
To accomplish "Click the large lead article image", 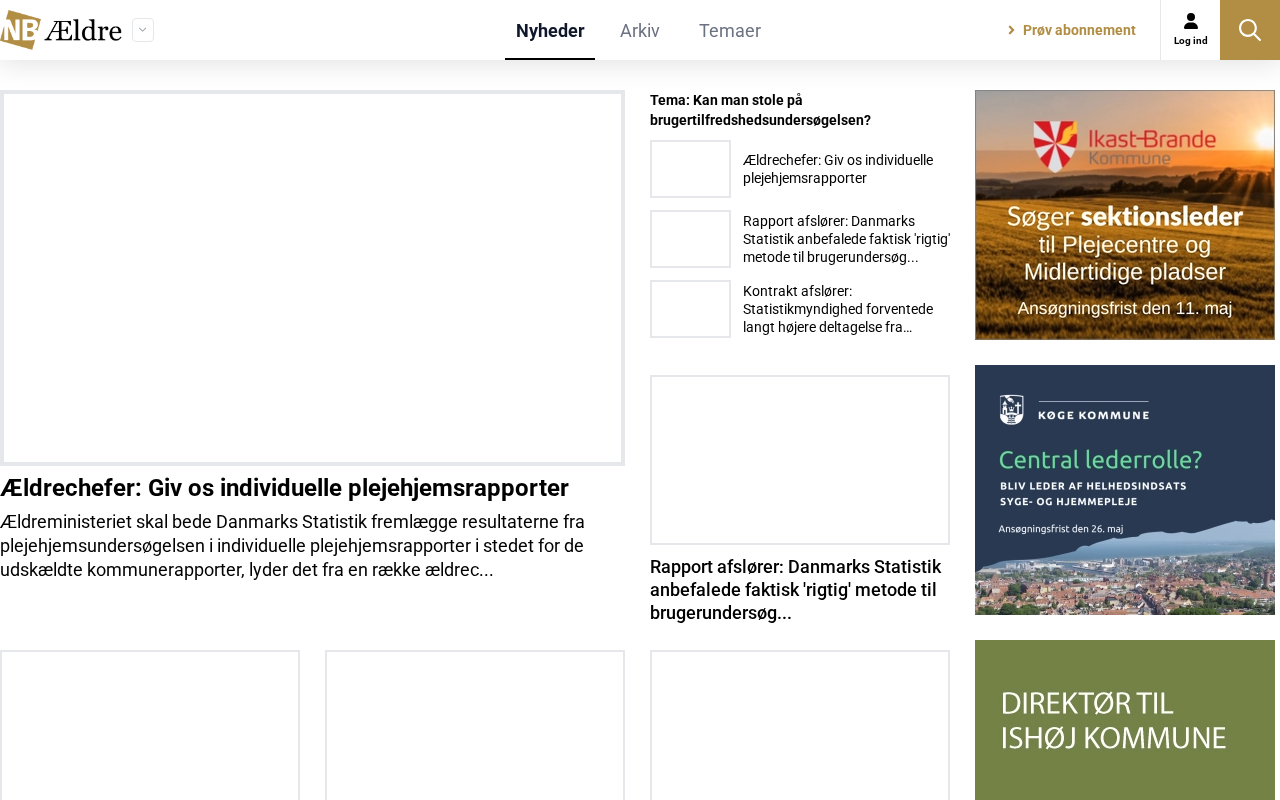I will (312, 278).
